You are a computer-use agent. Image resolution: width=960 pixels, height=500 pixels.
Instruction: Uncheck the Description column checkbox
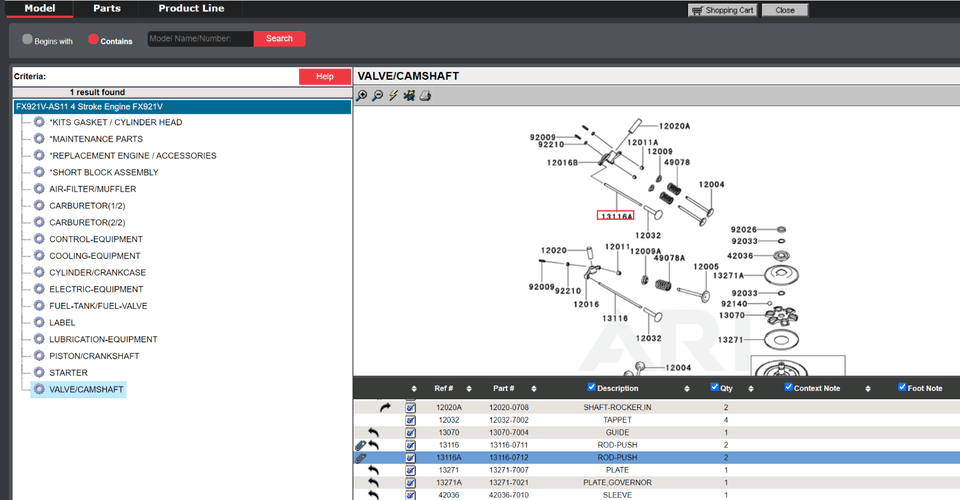592,387
